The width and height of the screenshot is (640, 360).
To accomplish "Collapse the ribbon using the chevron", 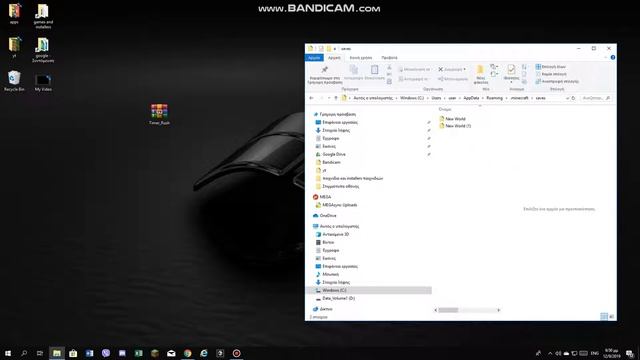I will click(605, 58).
